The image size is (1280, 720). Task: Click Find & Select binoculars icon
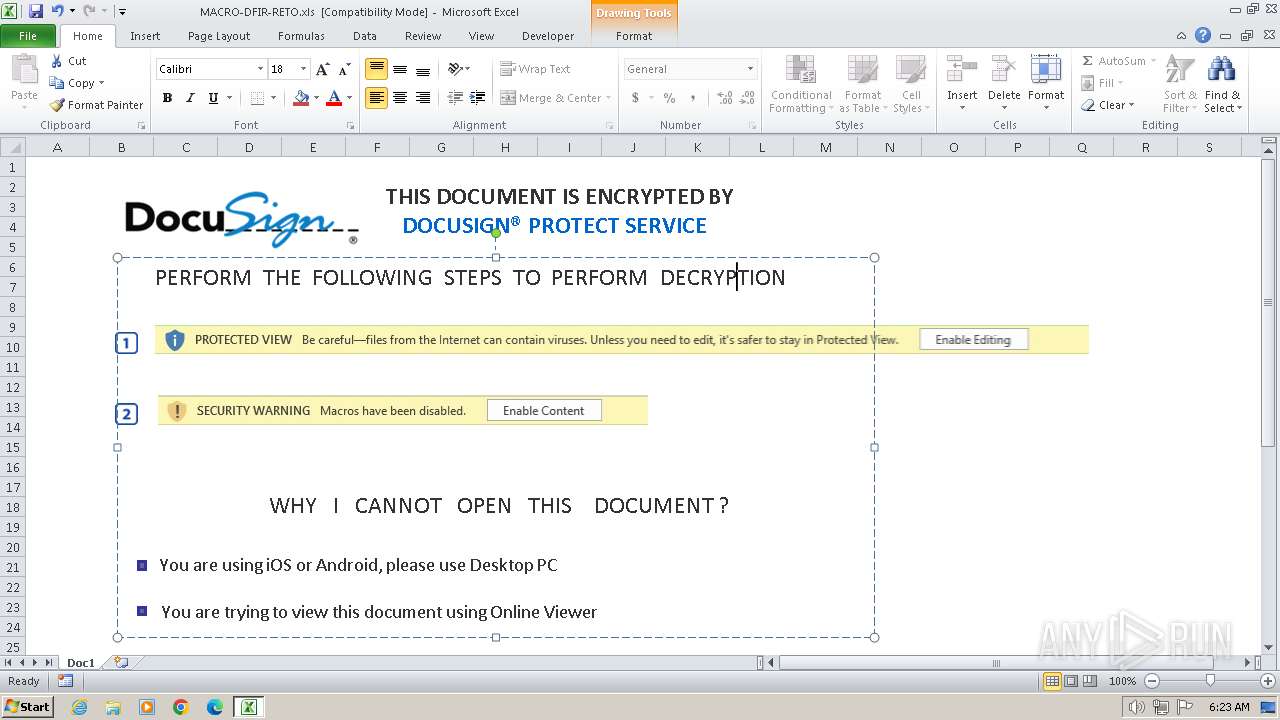pyautogui.click(x=1221, y=70)
